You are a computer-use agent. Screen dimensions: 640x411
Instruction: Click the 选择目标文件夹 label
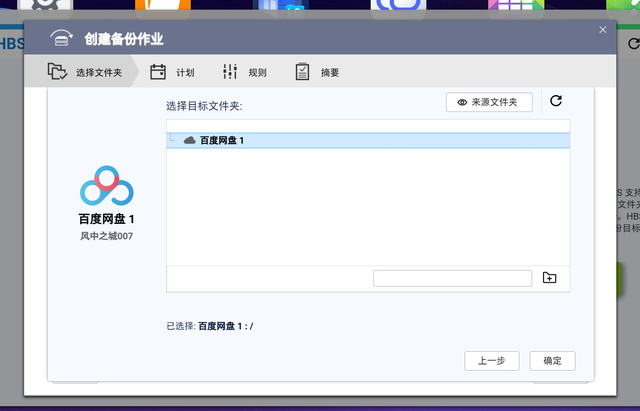204,106
